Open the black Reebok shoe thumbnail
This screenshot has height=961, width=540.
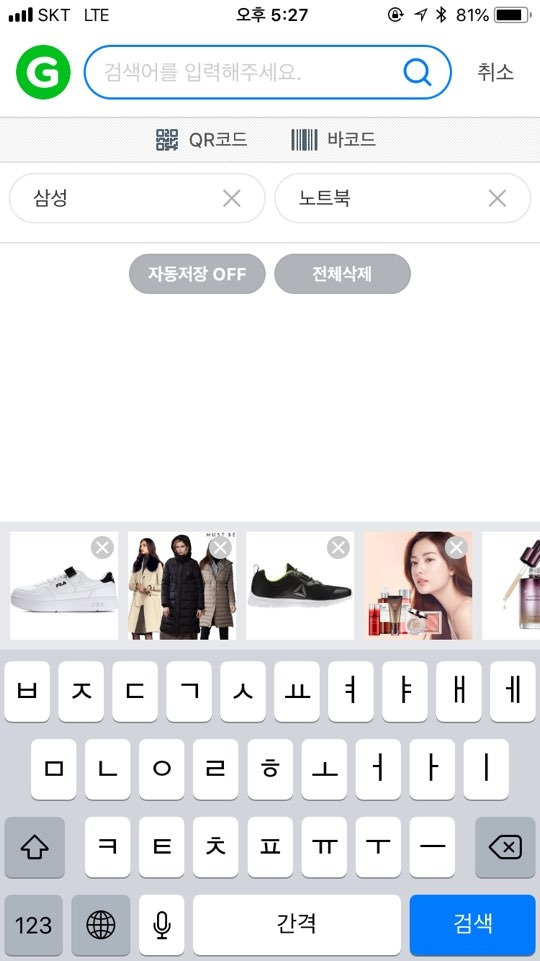coord(300,586)
